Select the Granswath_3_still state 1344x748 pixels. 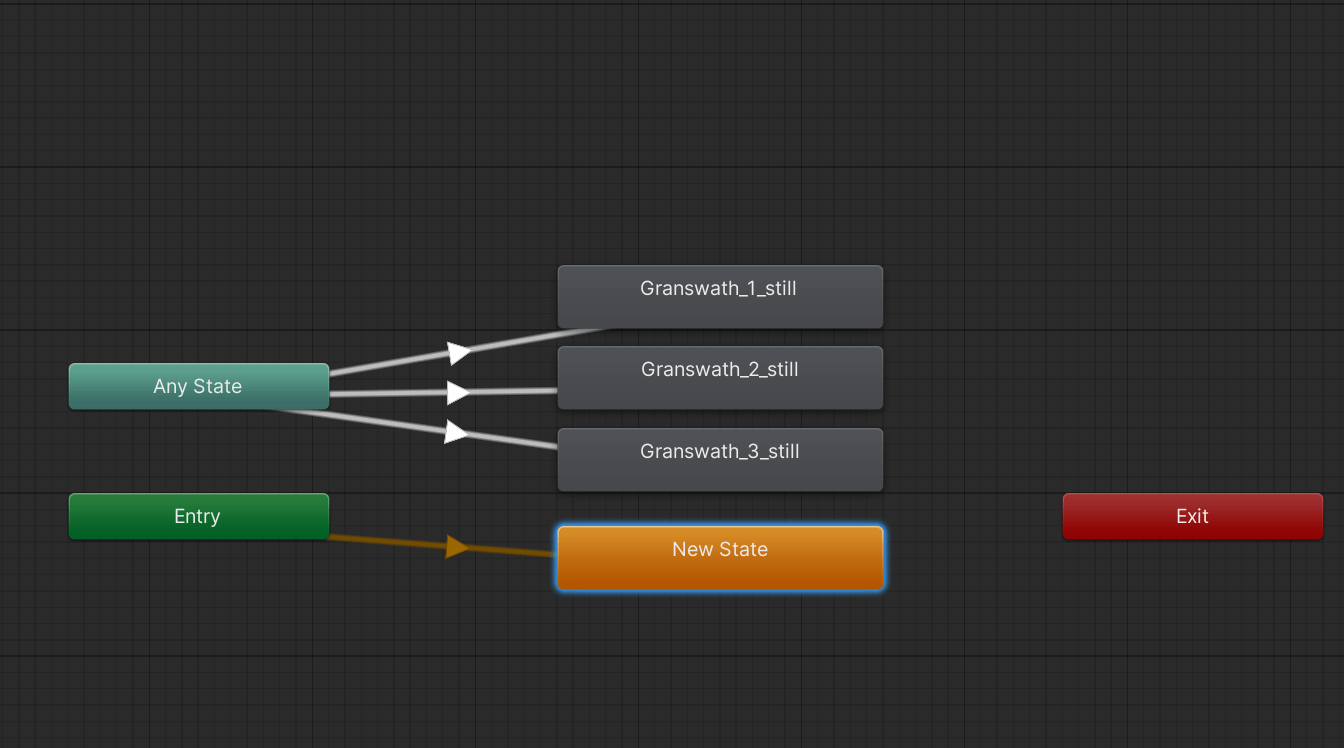[x=720, y=459]
